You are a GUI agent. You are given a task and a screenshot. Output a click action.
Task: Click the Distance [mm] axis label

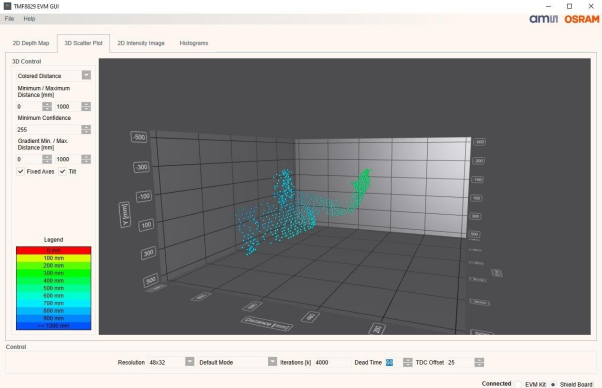click(267, 323)
